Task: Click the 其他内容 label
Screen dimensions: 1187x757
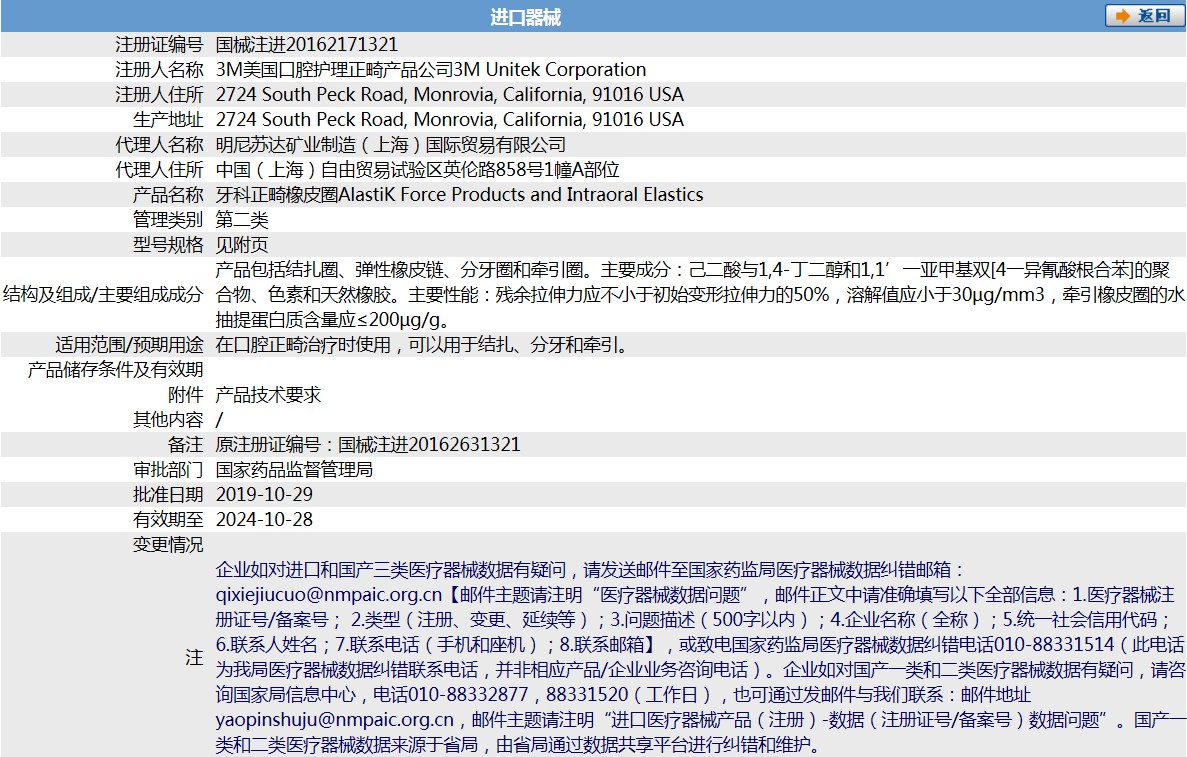Action: [x=168, y=419]
